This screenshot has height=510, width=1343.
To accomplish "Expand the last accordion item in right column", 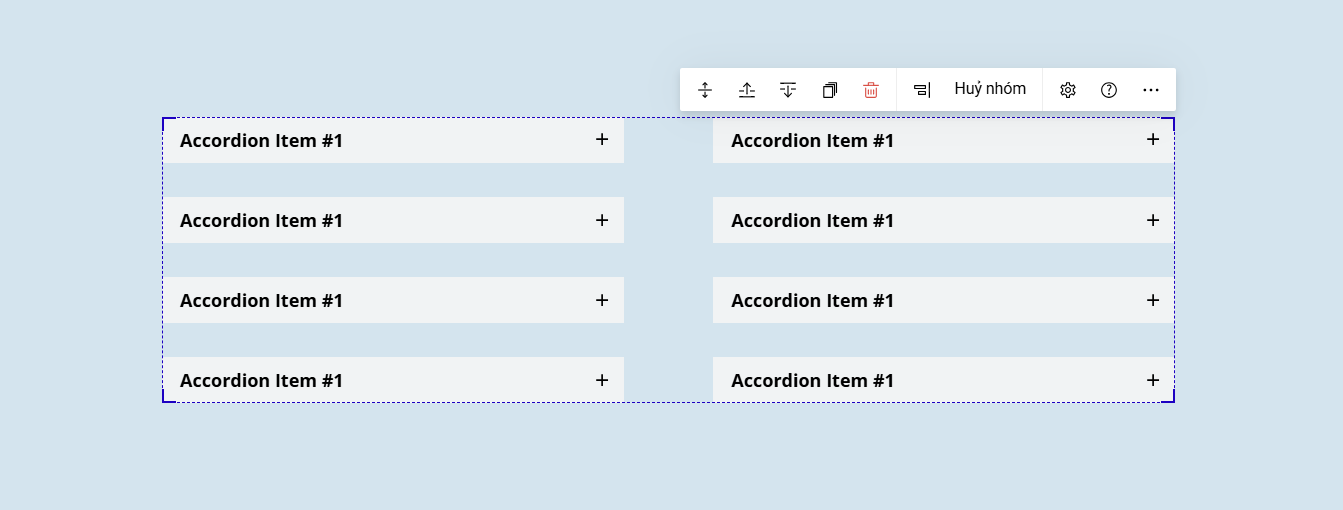I will 943,380.
